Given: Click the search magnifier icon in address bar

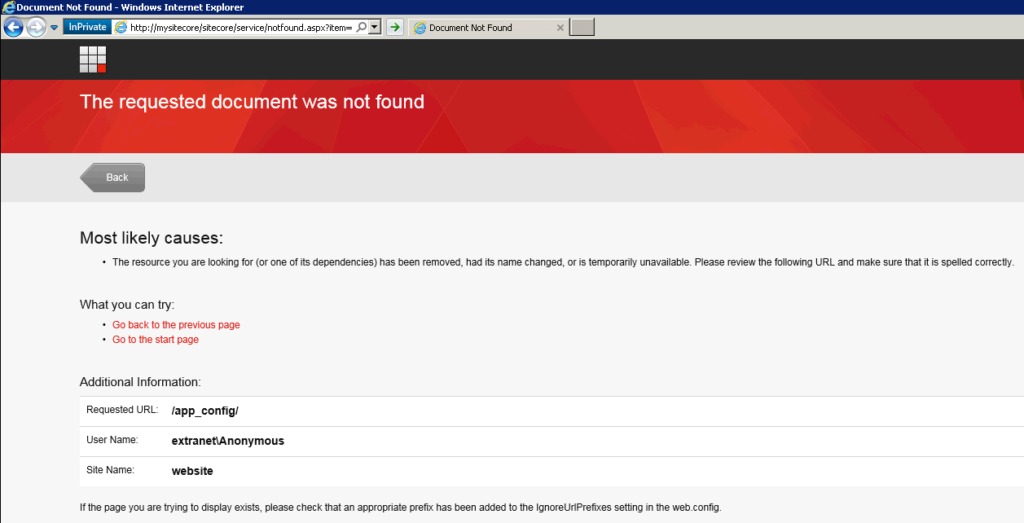Looking at the screenshot, I should pyautogui.click(x=361, y=27).
